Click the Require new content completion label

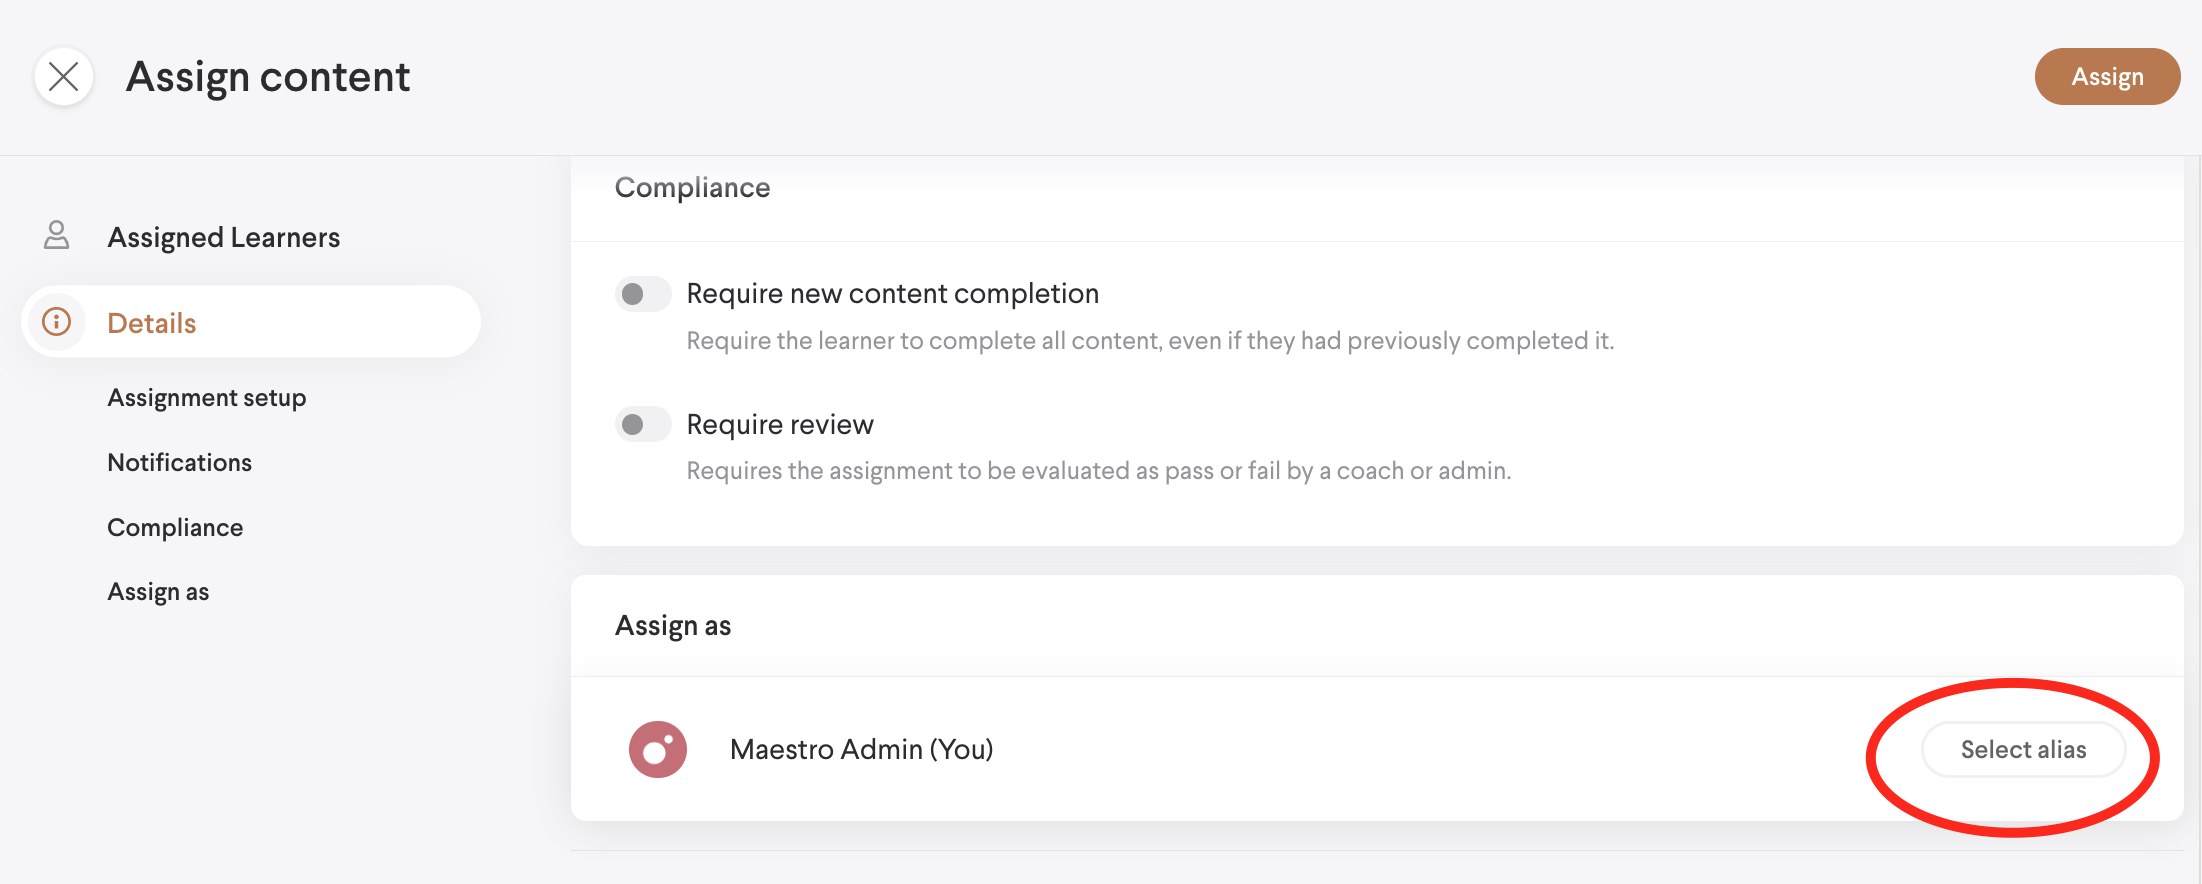click(892, 294)
